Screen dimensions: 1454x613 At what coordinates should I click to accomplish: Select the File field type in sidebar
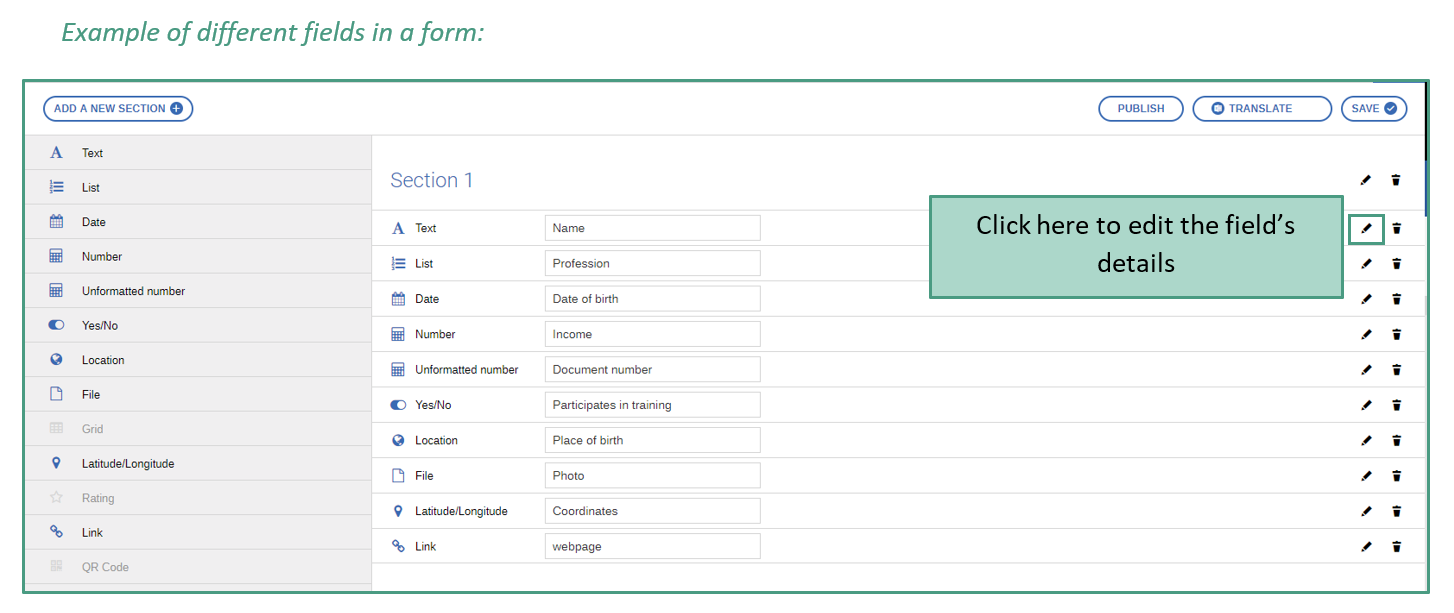click(x=198, y=395)
